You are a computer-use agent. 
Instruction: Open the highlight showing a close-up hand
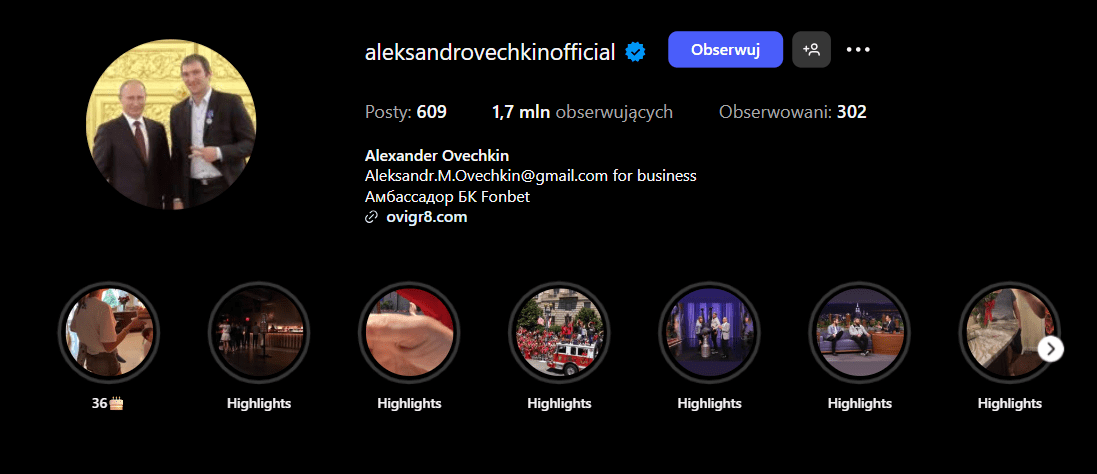click(x=409, y=332)
